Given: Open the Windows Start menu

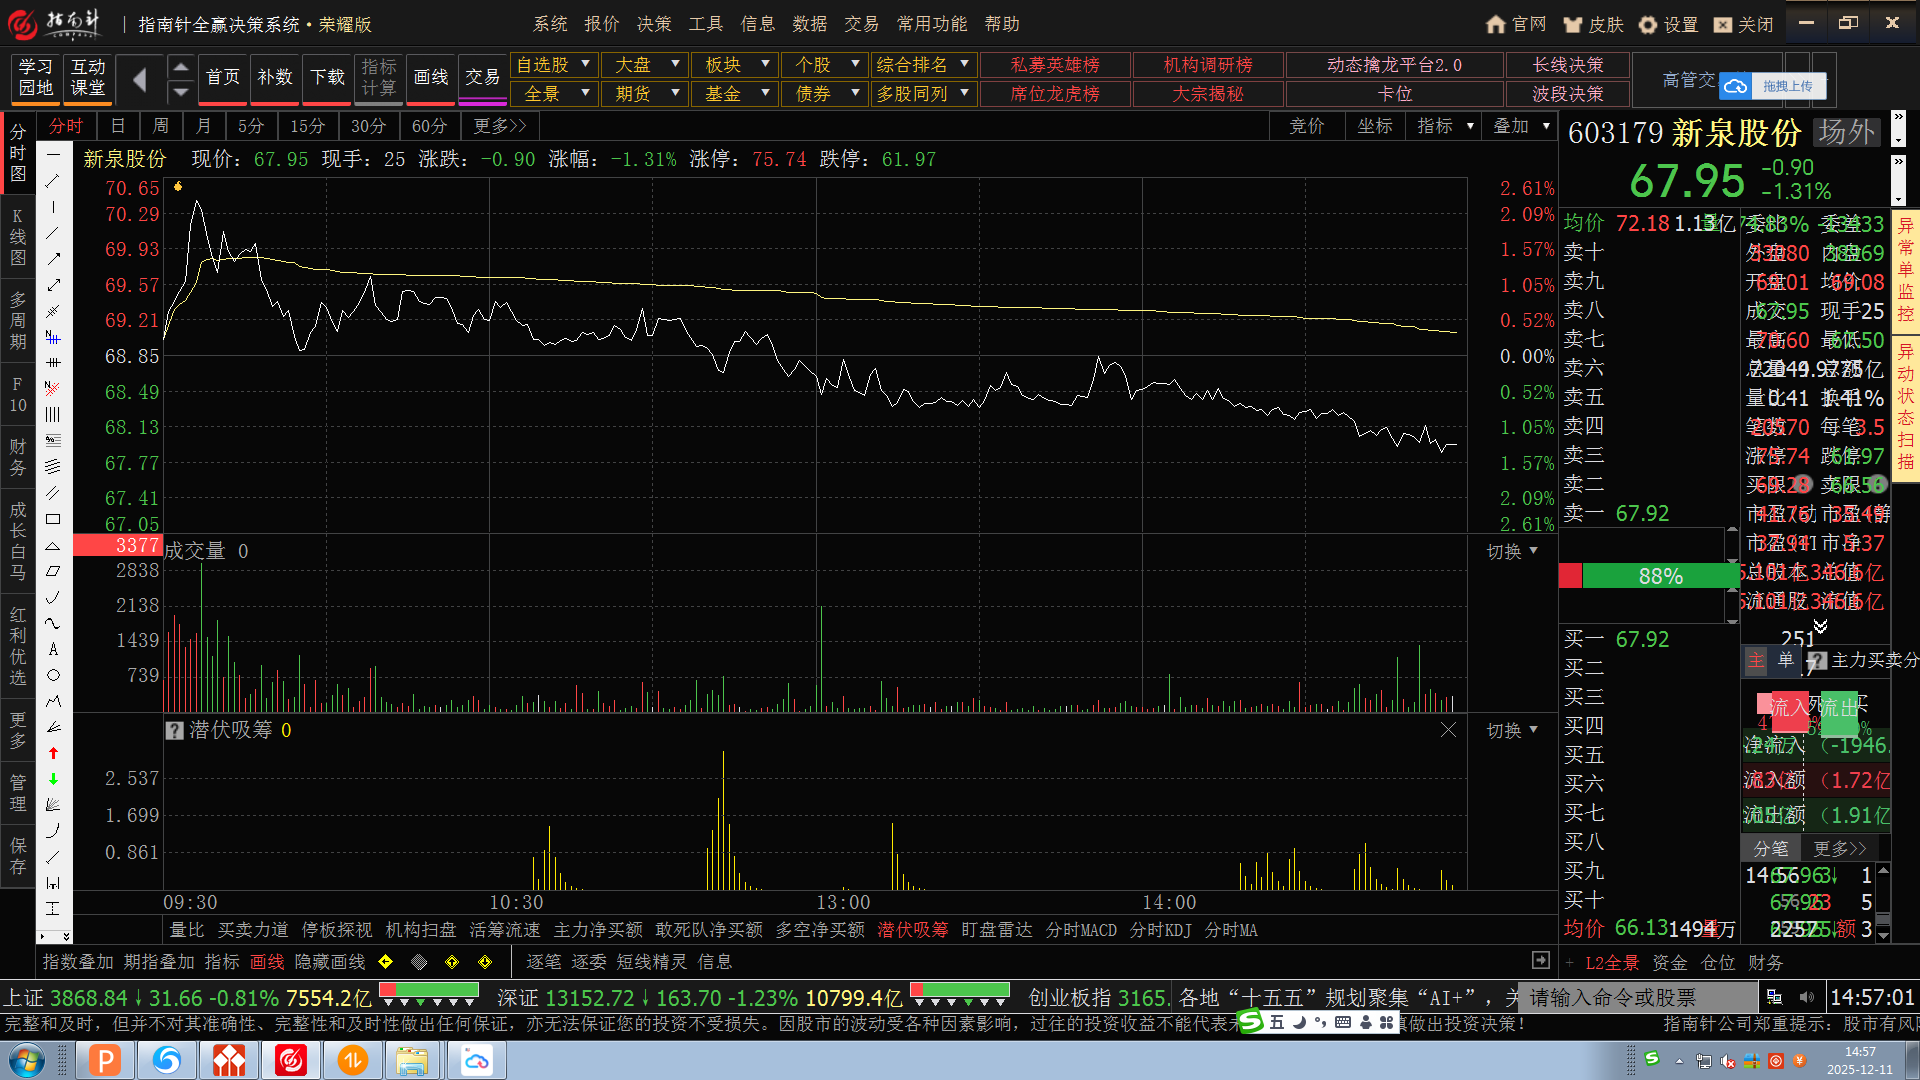Looking at the screenshot, I should (27, 1060).
